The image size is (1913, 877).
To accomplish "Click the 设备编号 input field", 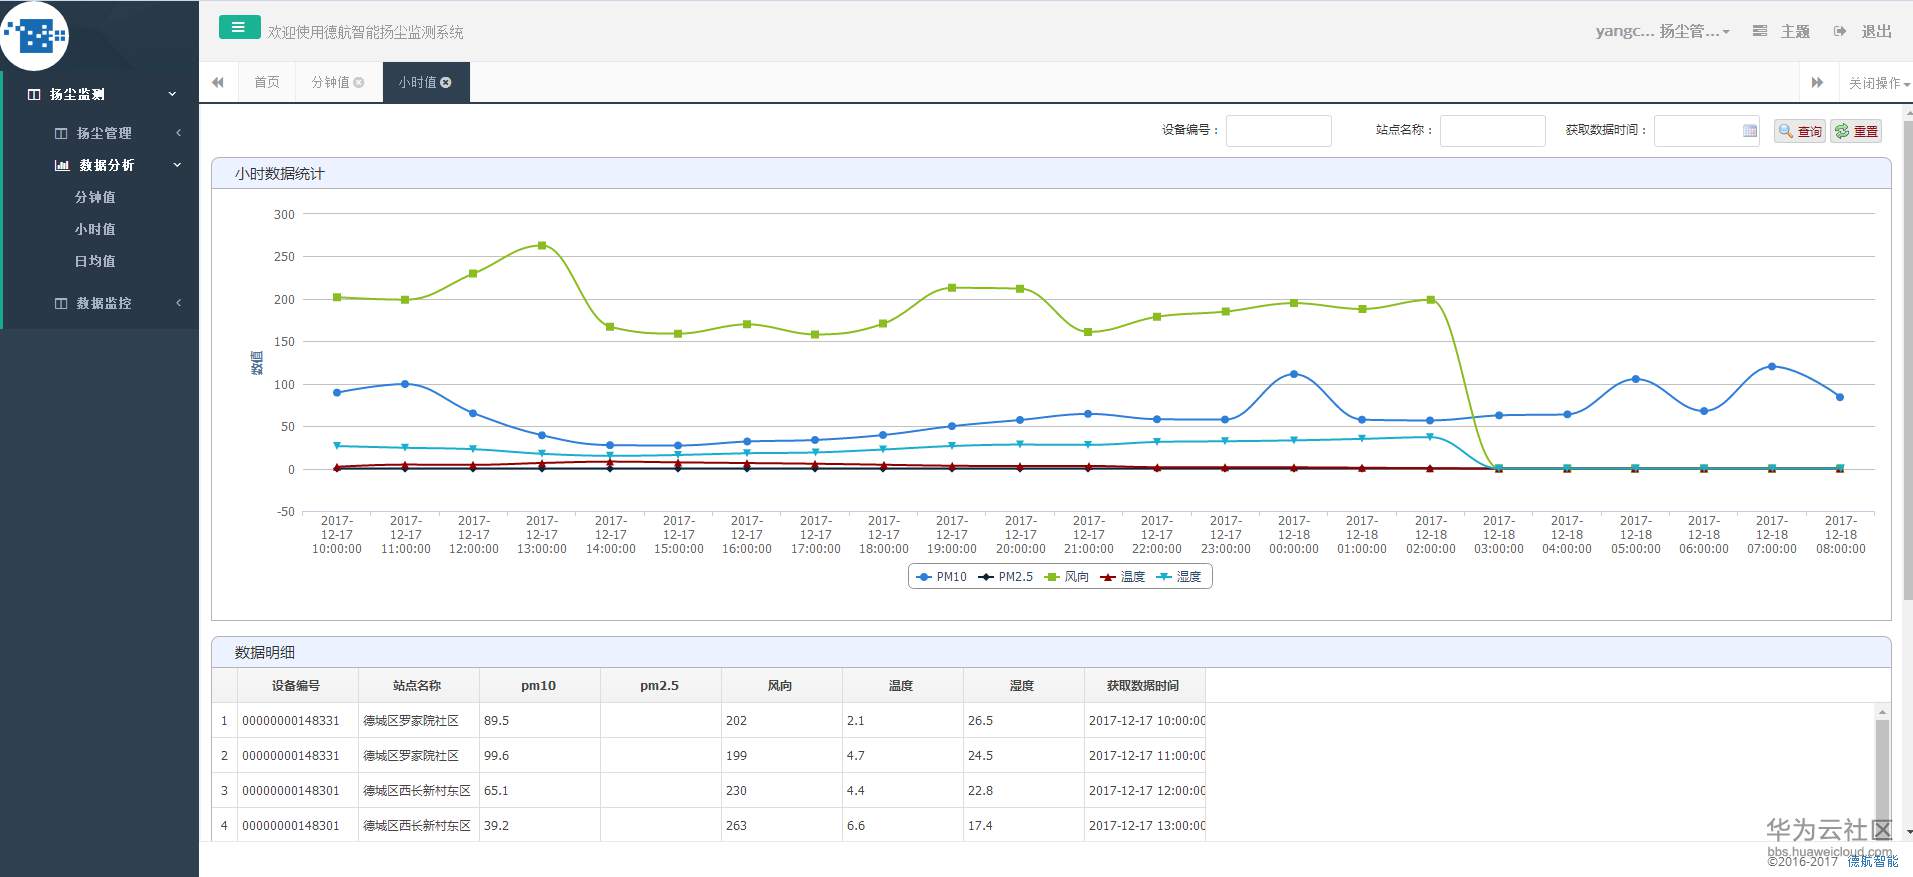I will tap(1278, 131).
